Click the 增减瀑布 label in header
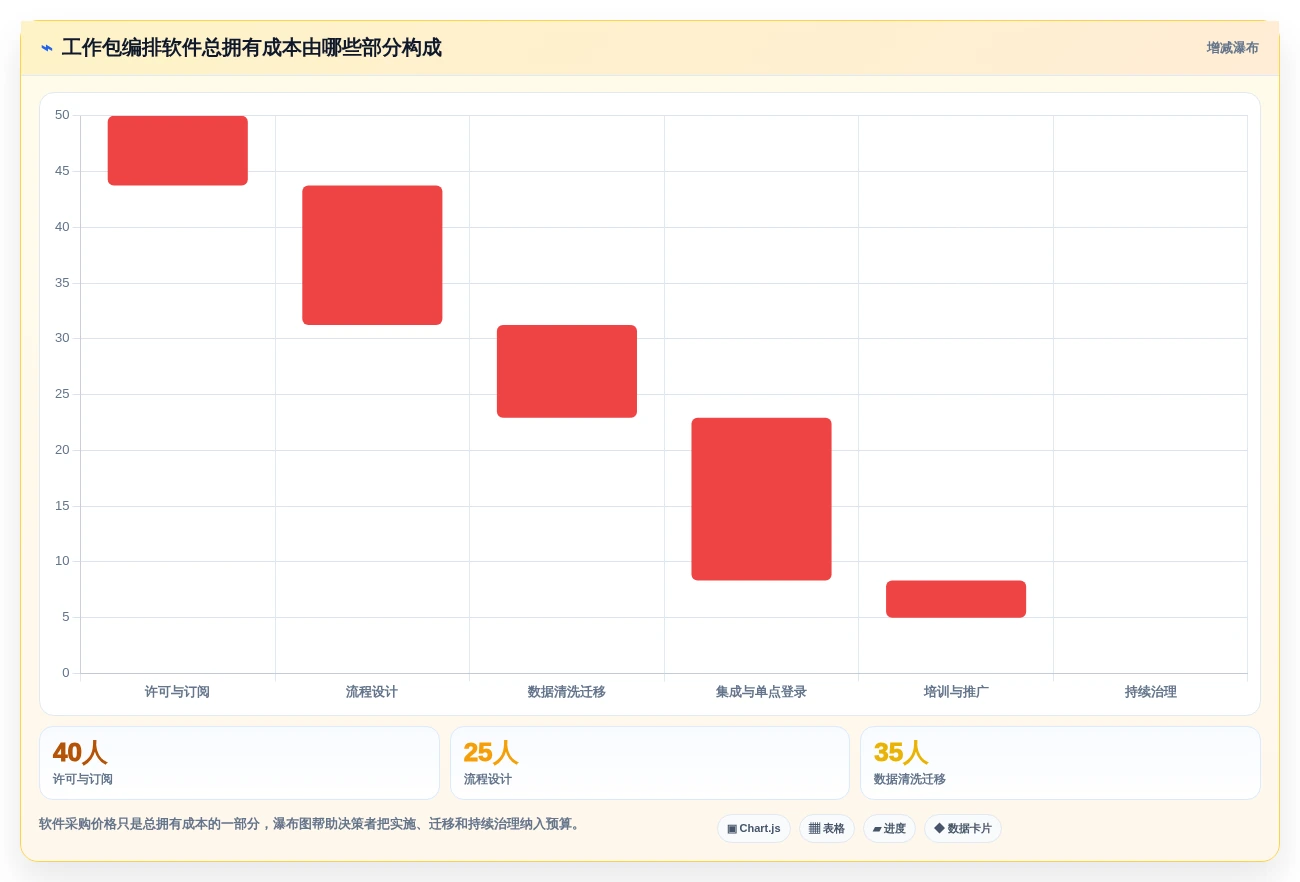 click(1232, 48)
